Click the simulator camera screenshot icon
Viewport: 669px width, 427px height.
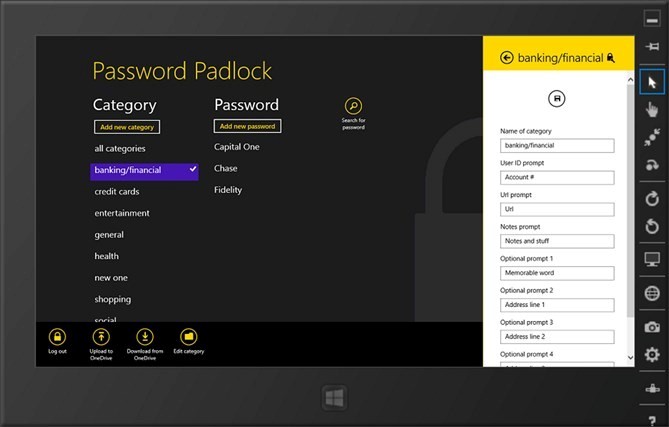652,327
